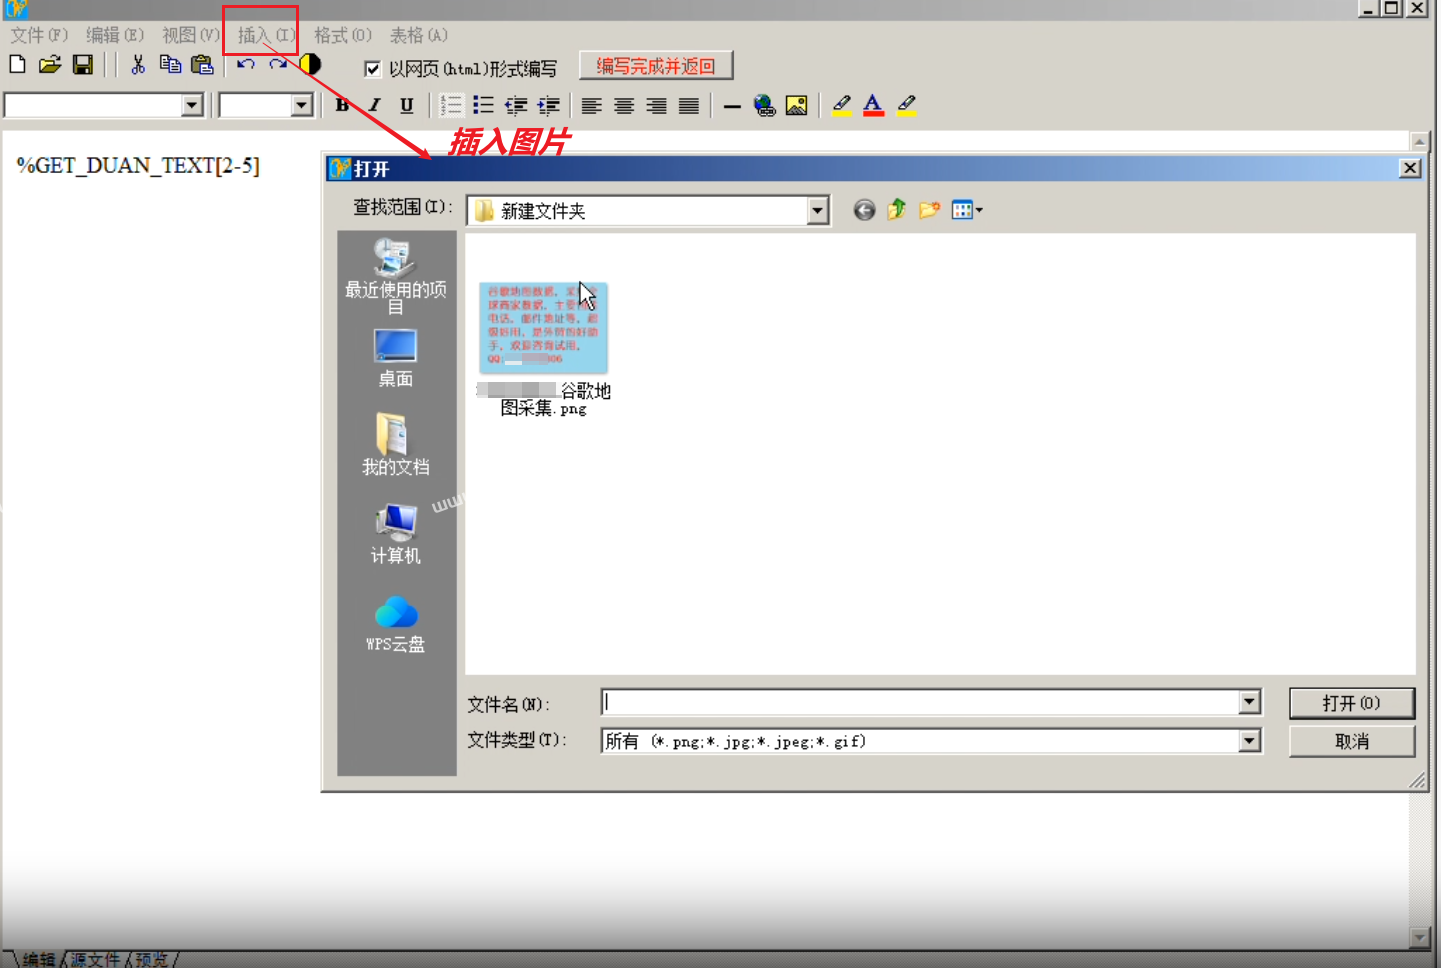Open the view menu icon in dialog

[967, 210]
